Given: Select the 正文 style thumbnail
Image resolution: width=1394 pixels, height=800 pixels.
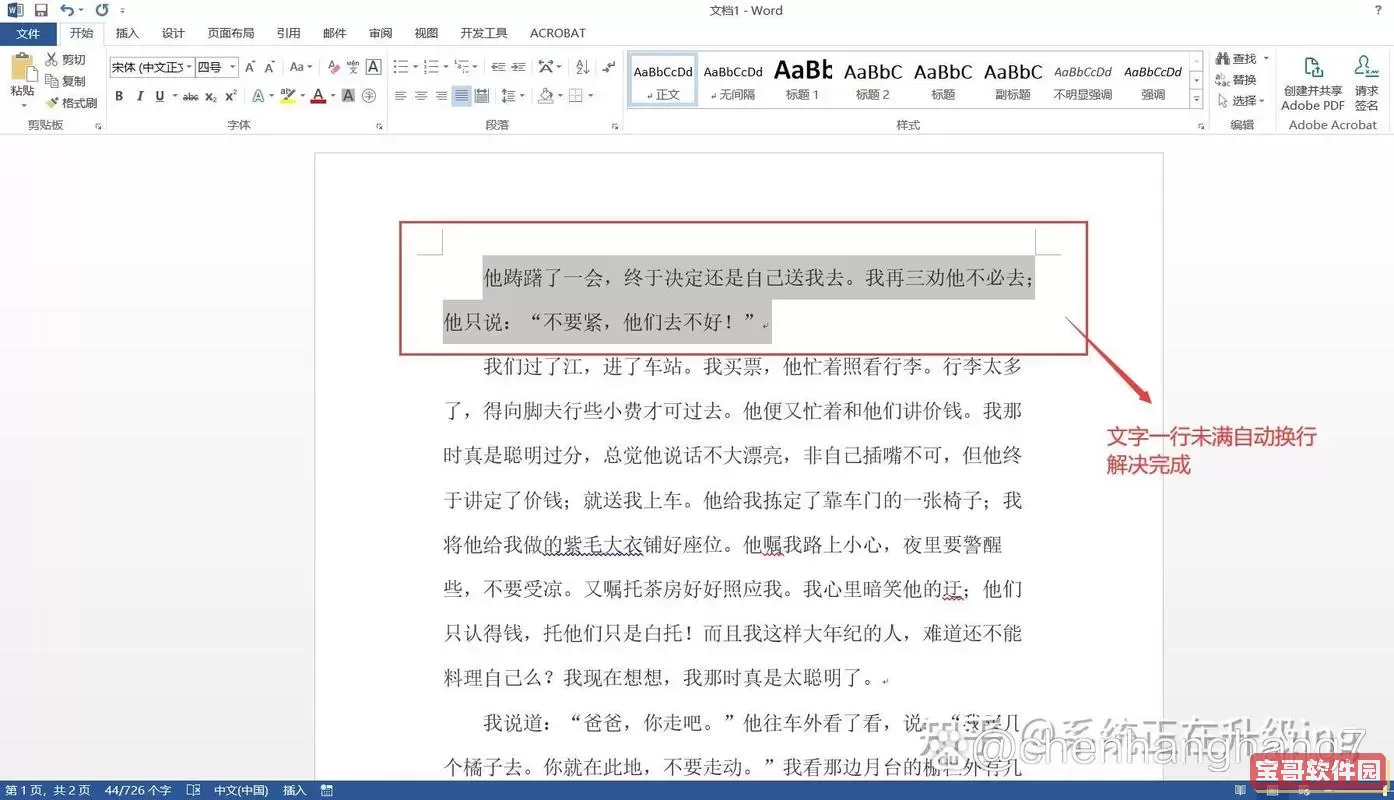Looking at the screenshot, I should tap(663, 80).
